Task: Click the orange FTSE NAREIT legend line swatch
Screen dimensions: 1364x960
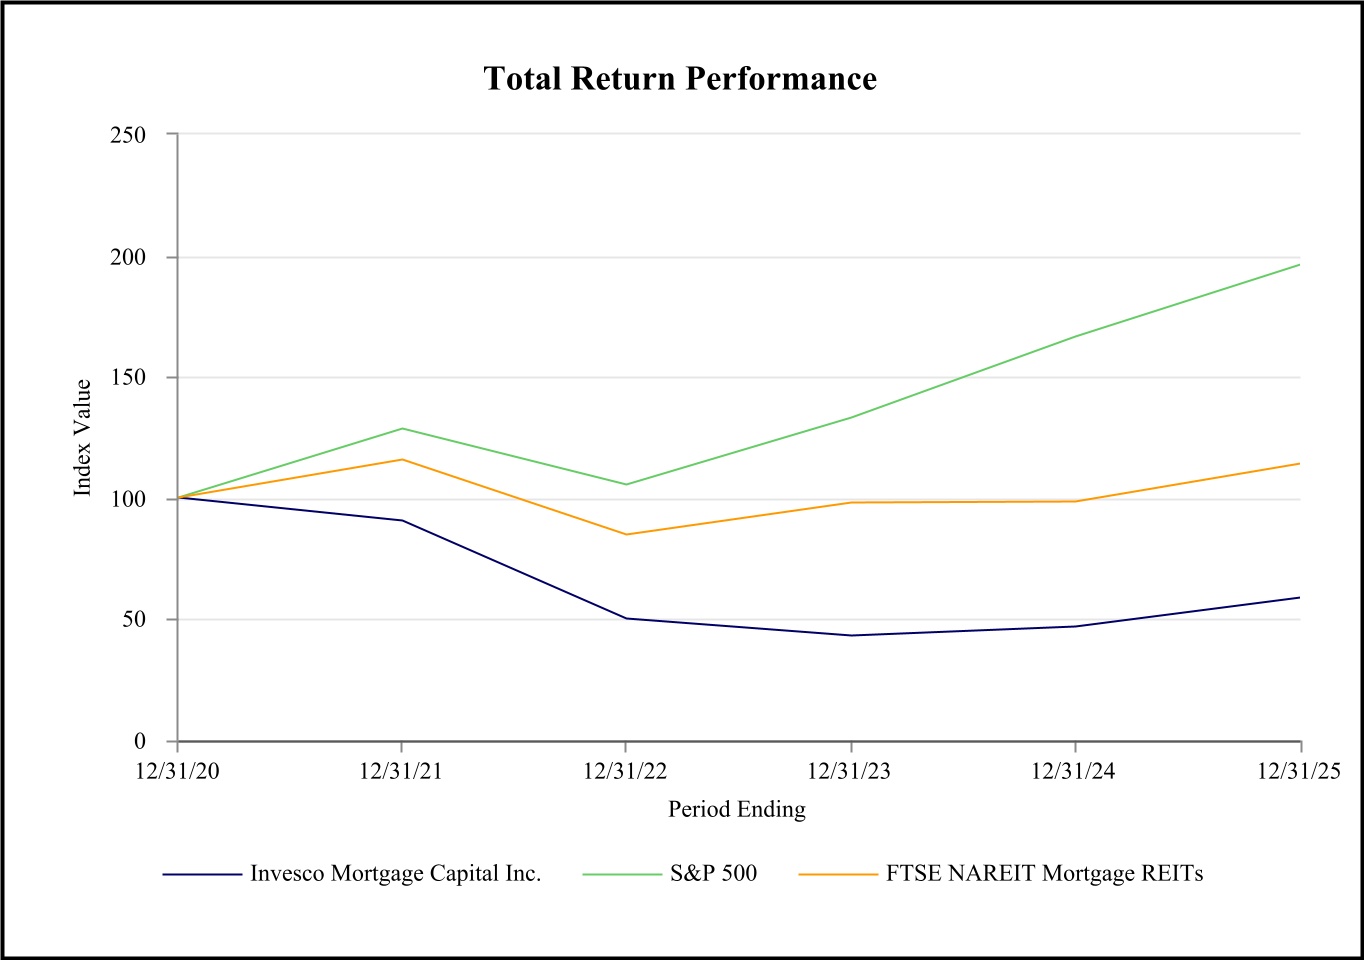Action: click(x=838, y=875)
